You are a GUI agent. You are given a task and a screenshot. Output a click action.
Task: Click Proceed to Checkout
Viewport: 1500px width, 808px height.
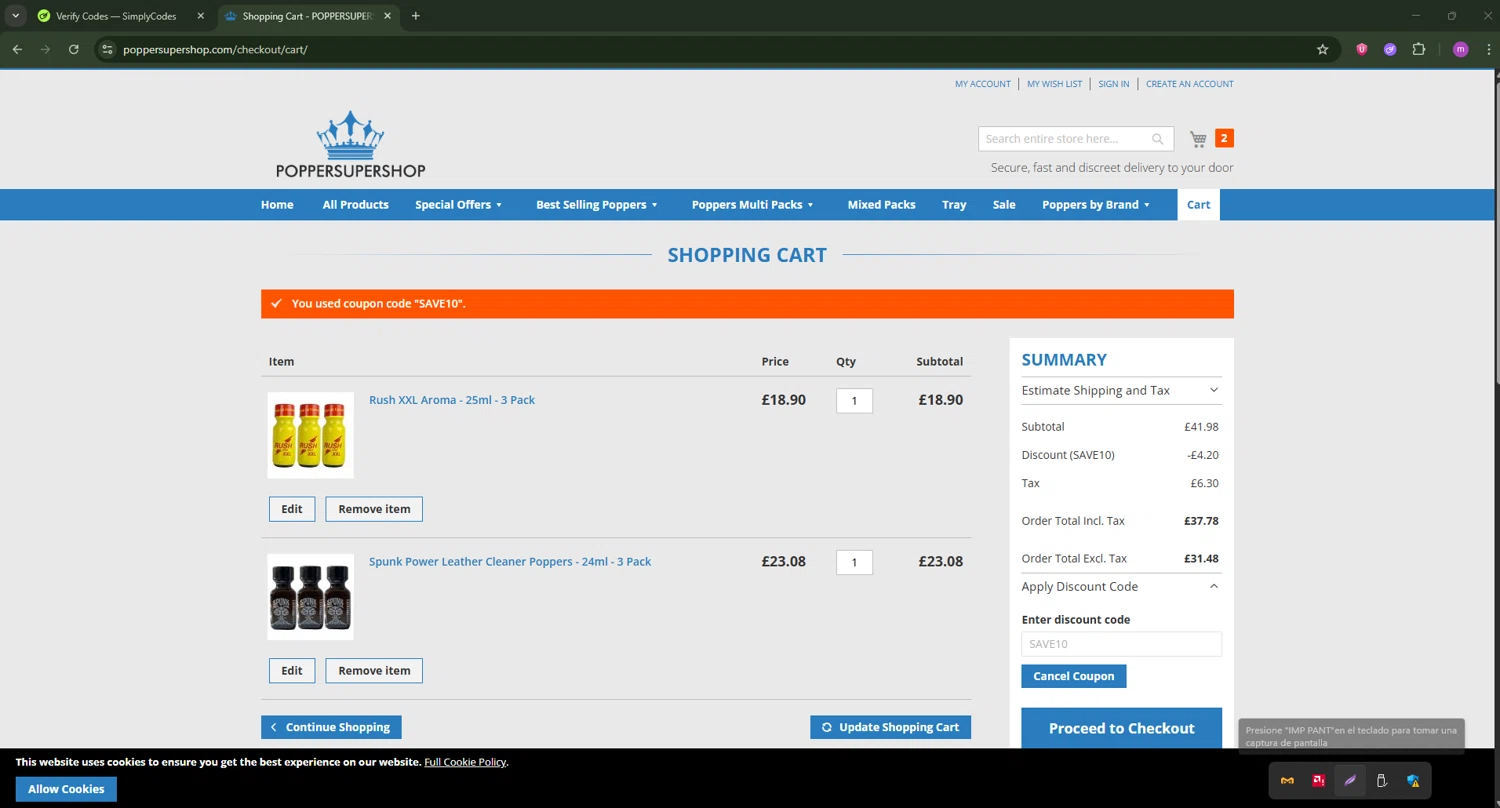[1121, 728]
